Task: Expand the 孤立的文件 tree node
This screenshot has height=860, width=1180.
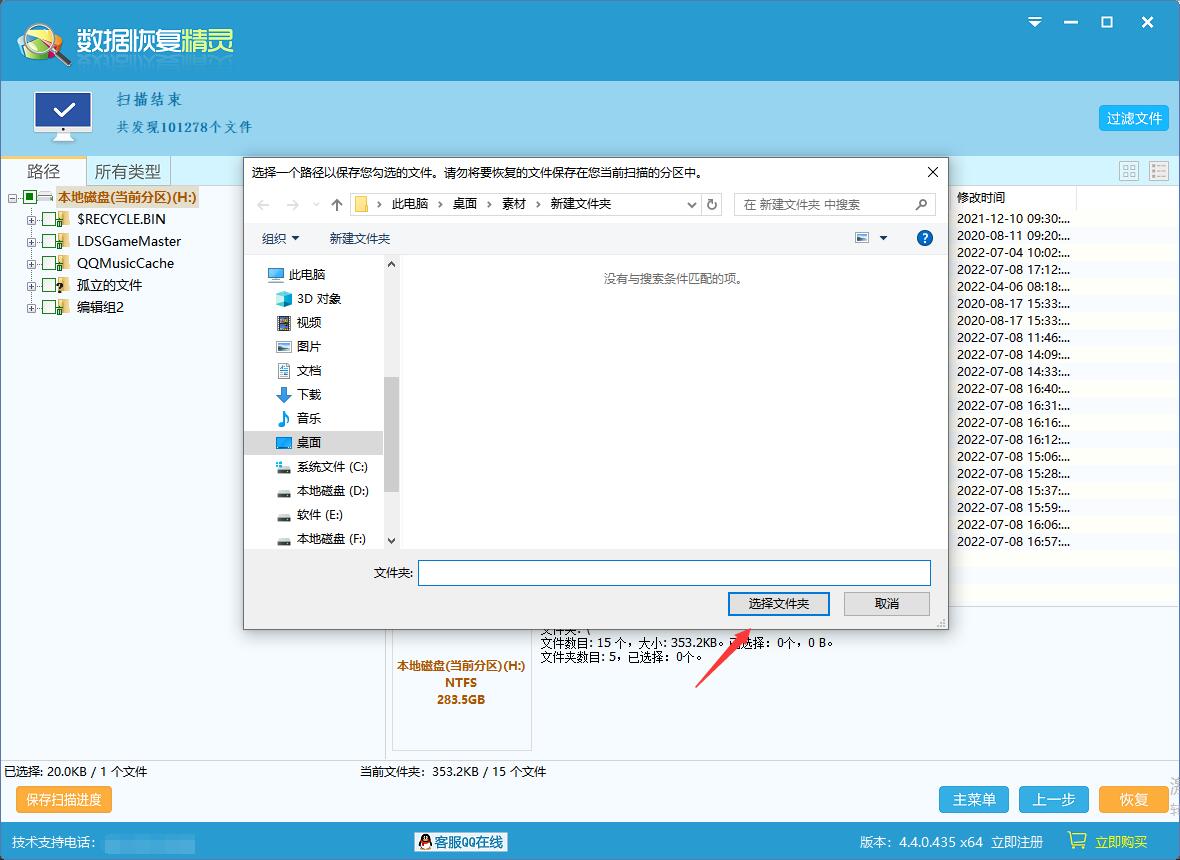Action: click(31, 286)
